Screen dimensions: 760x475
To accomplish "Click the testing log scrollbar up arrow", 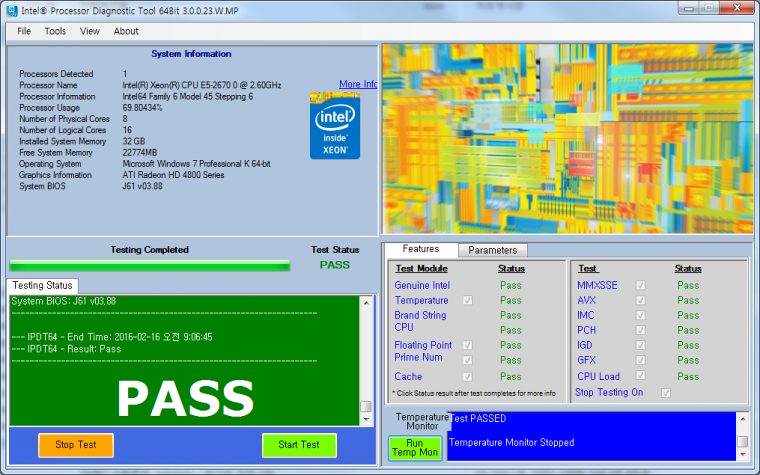I will click(366, 303).
